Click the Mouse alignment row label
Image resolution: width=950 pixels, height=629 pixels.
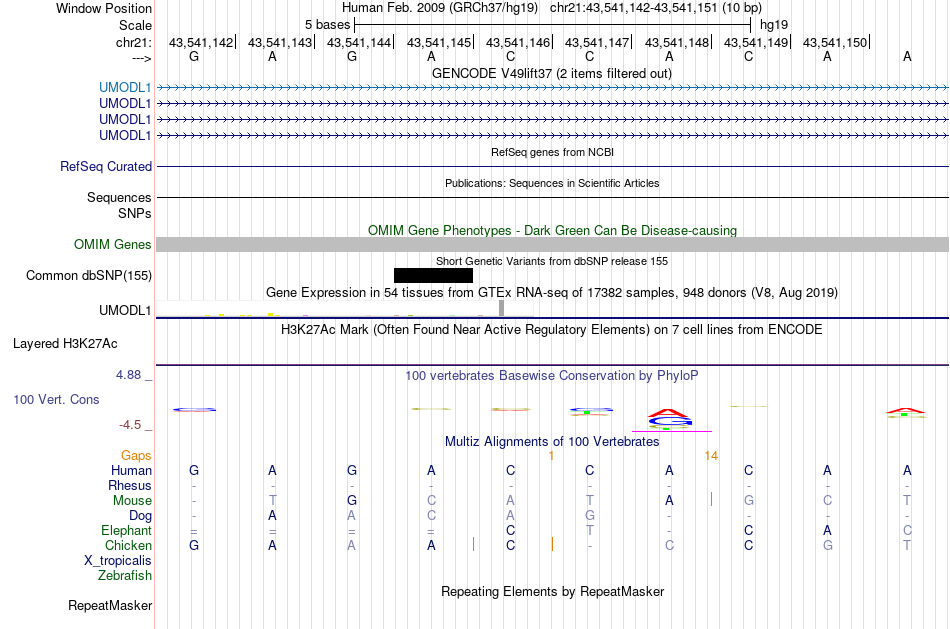(132, 501)
